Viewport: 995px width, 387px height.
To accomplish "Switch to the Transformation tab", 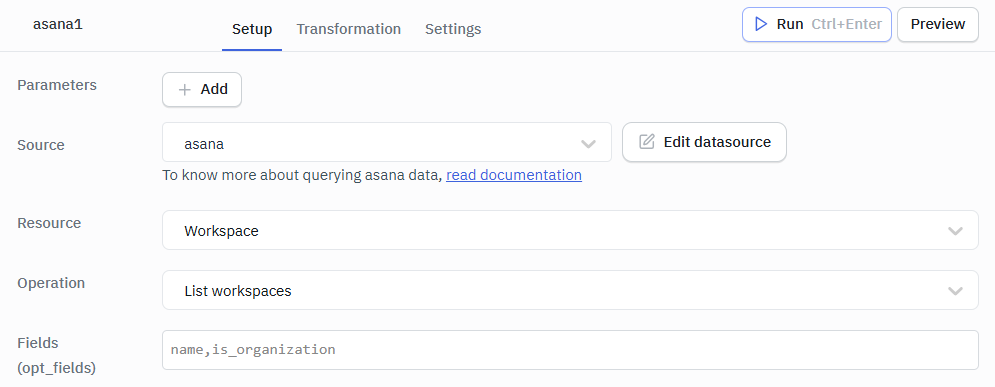I will click(348, 29).
